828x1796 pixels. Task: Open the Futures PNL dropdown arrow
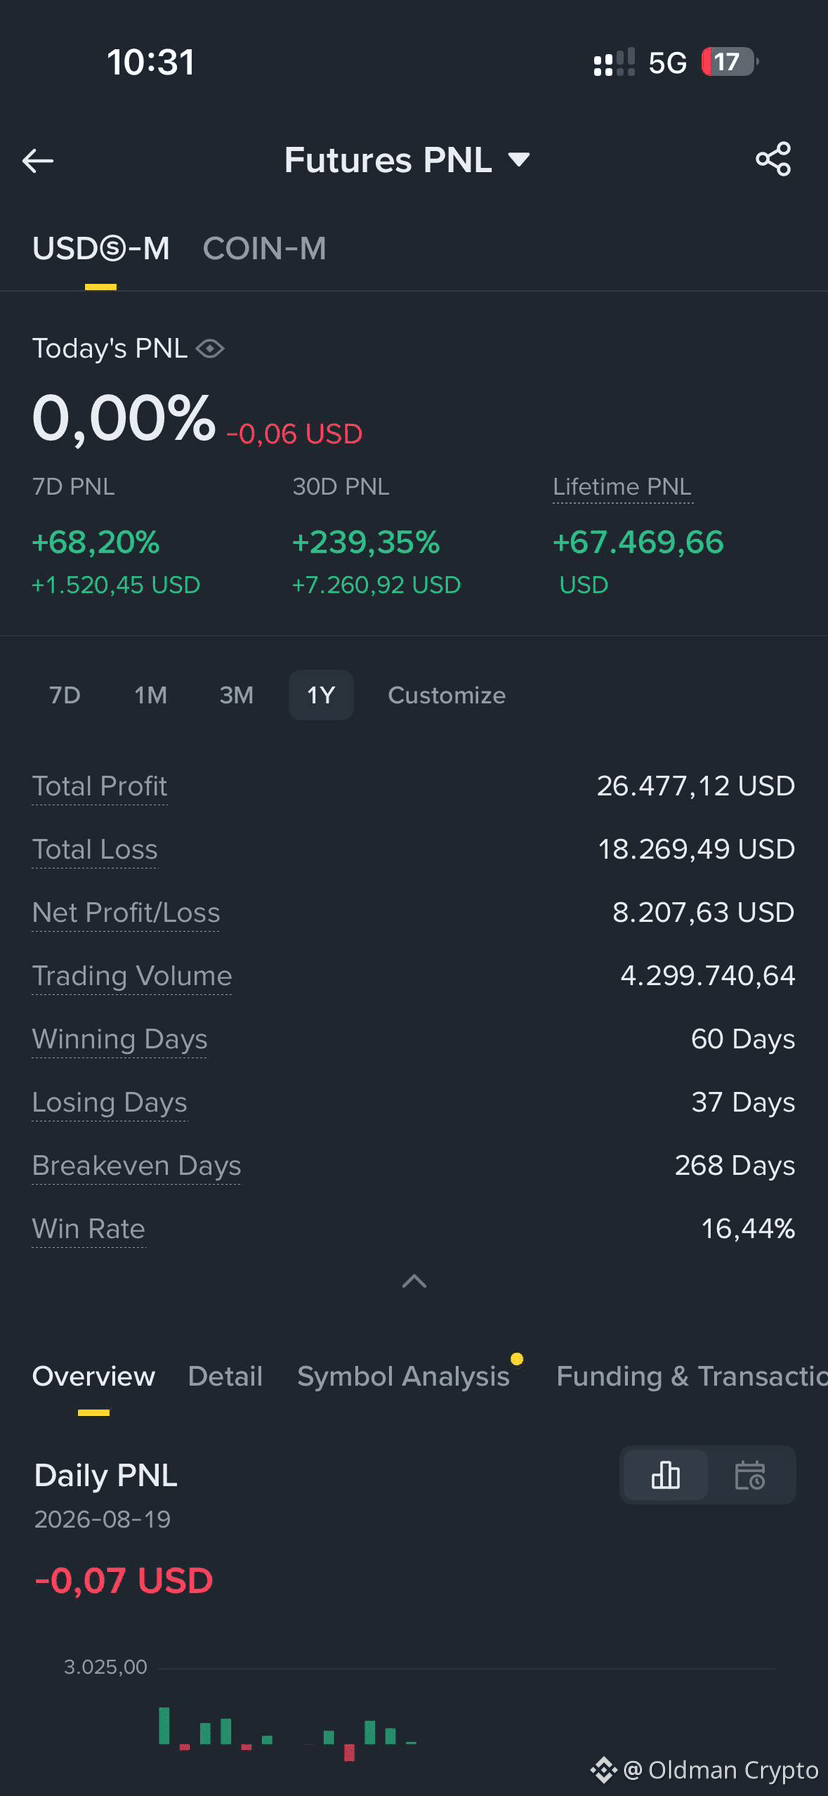[x=519, y=160]
